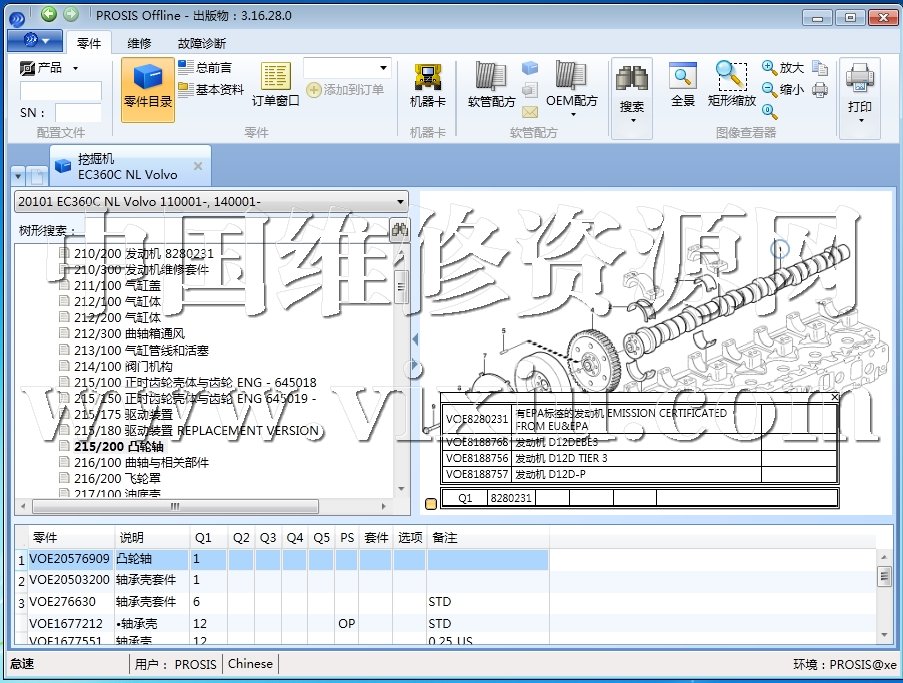This screenshot has width=903, height=683.
Task: Close the popup parts table overlay
Action: click(x=835, y=397)
